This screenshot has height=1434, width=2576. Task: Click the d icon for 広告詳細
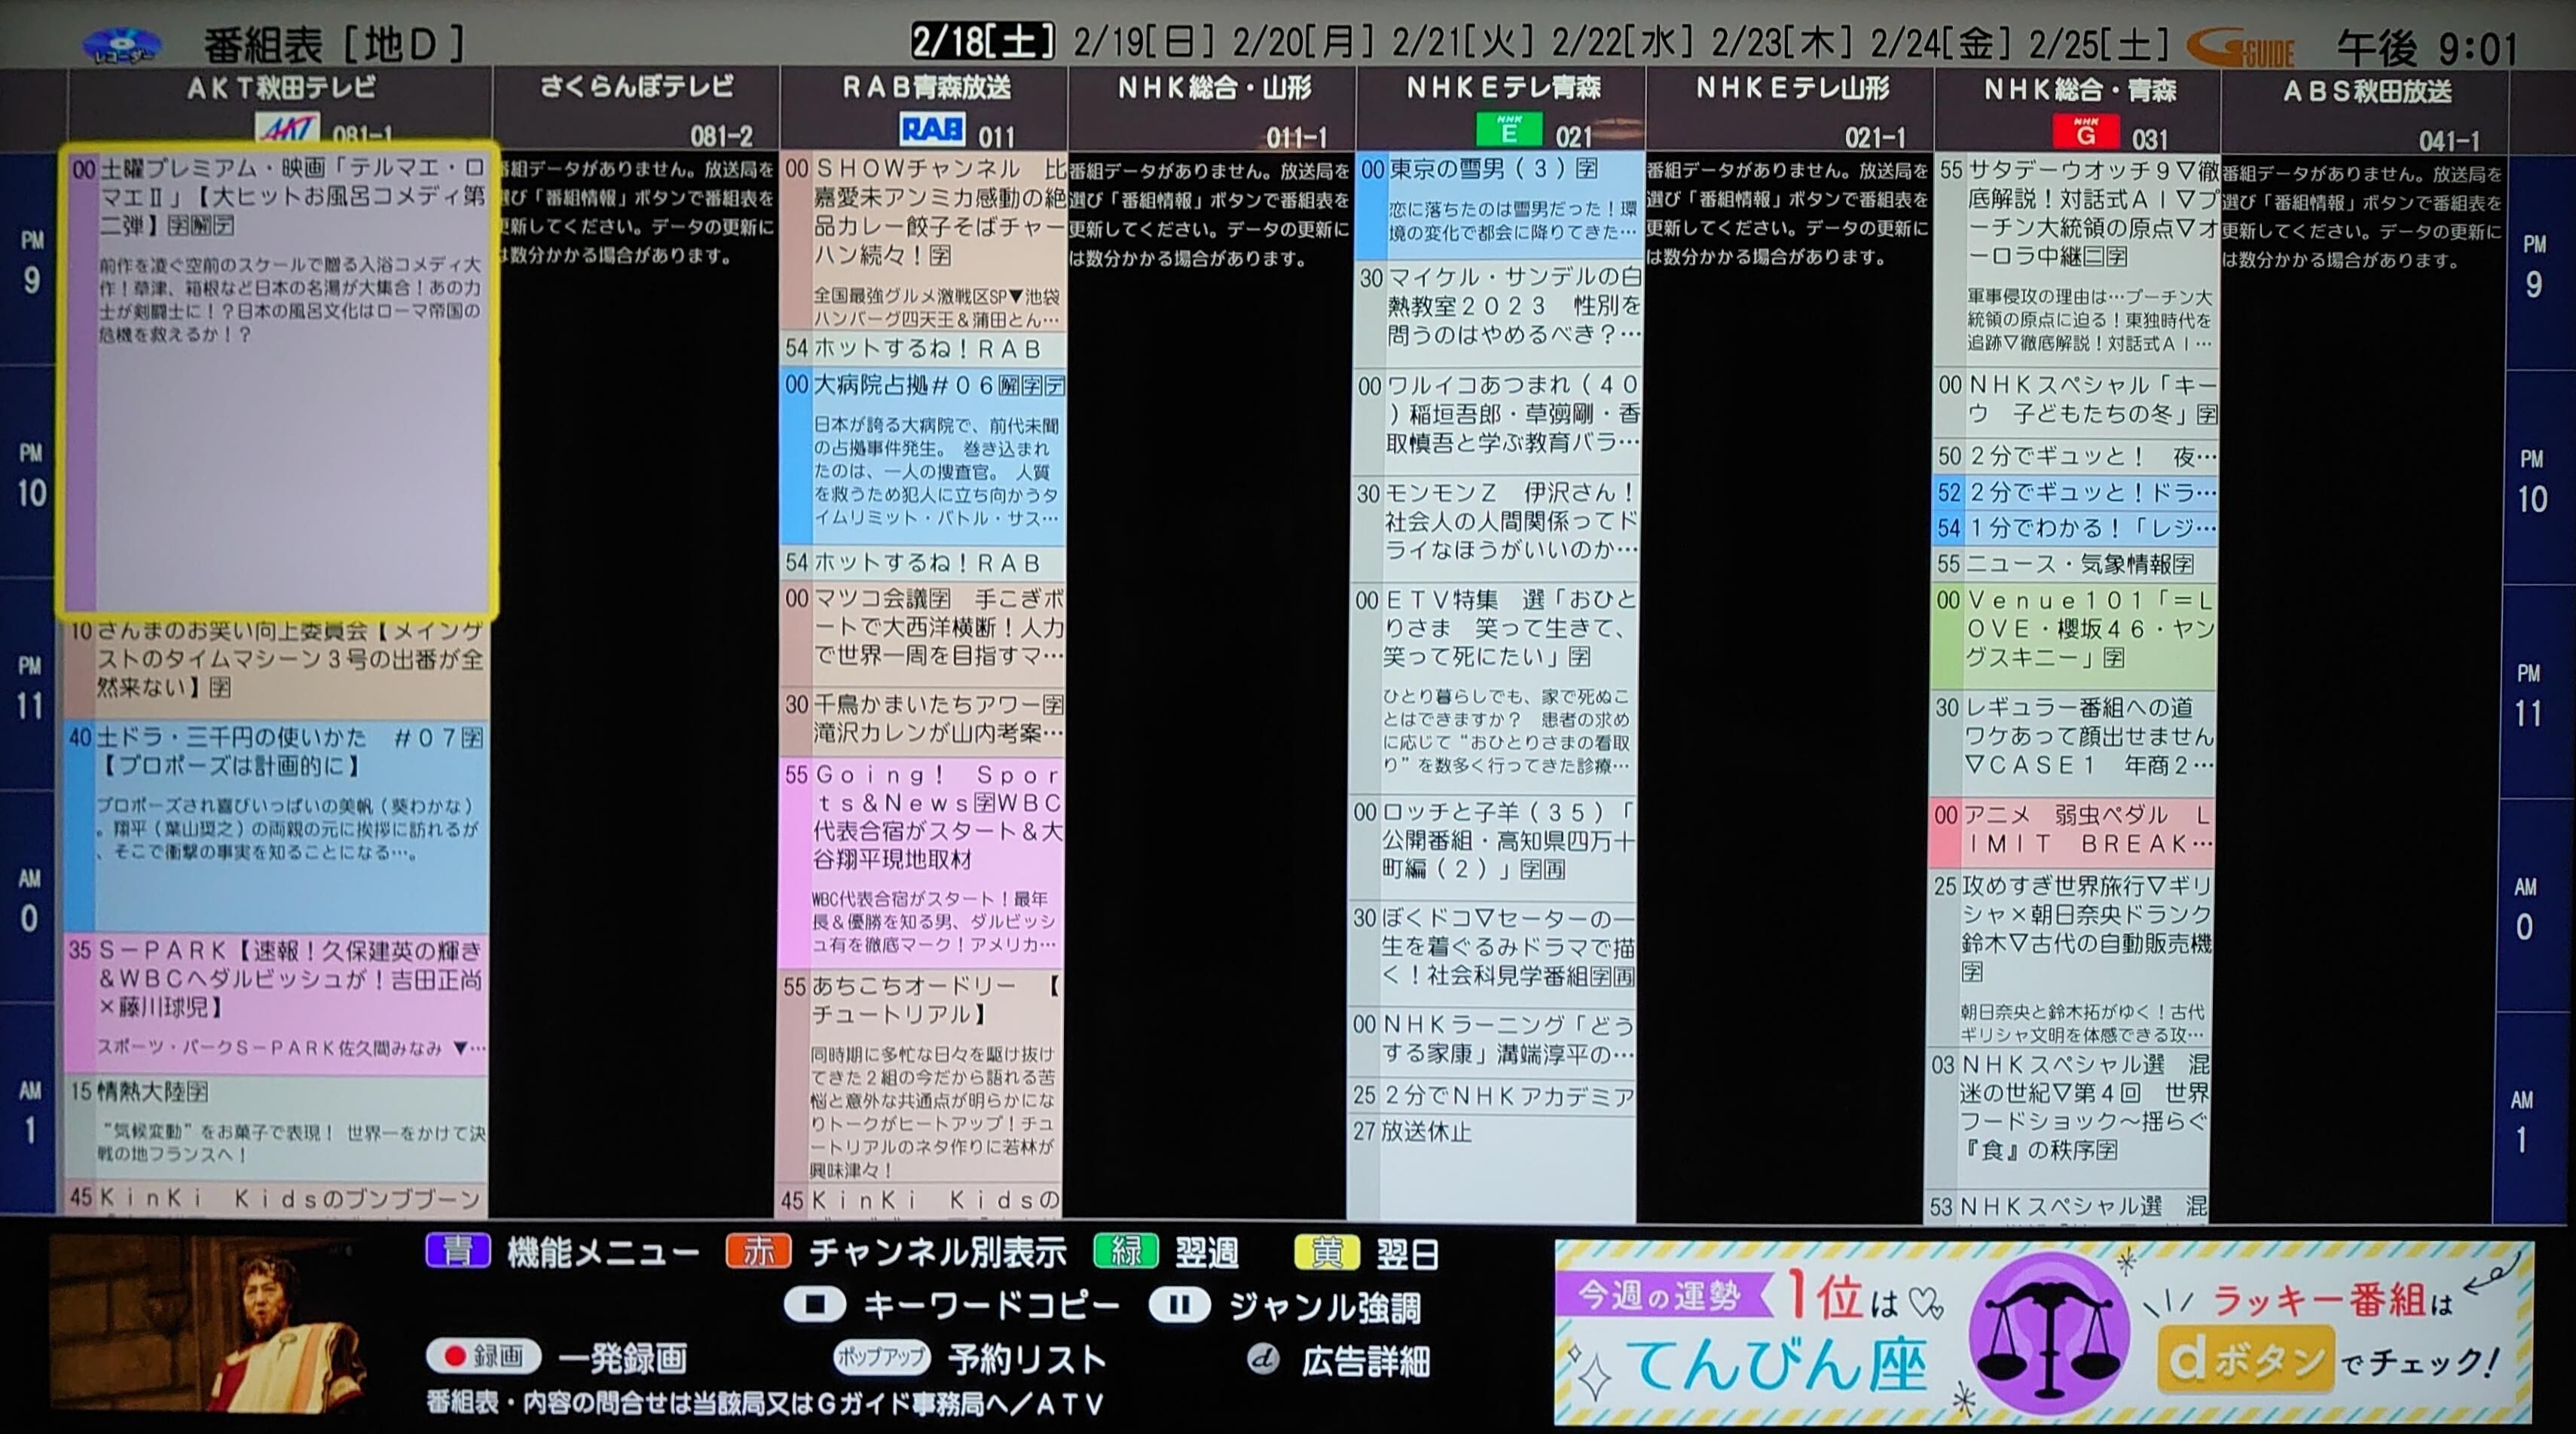(1264, 1360)
